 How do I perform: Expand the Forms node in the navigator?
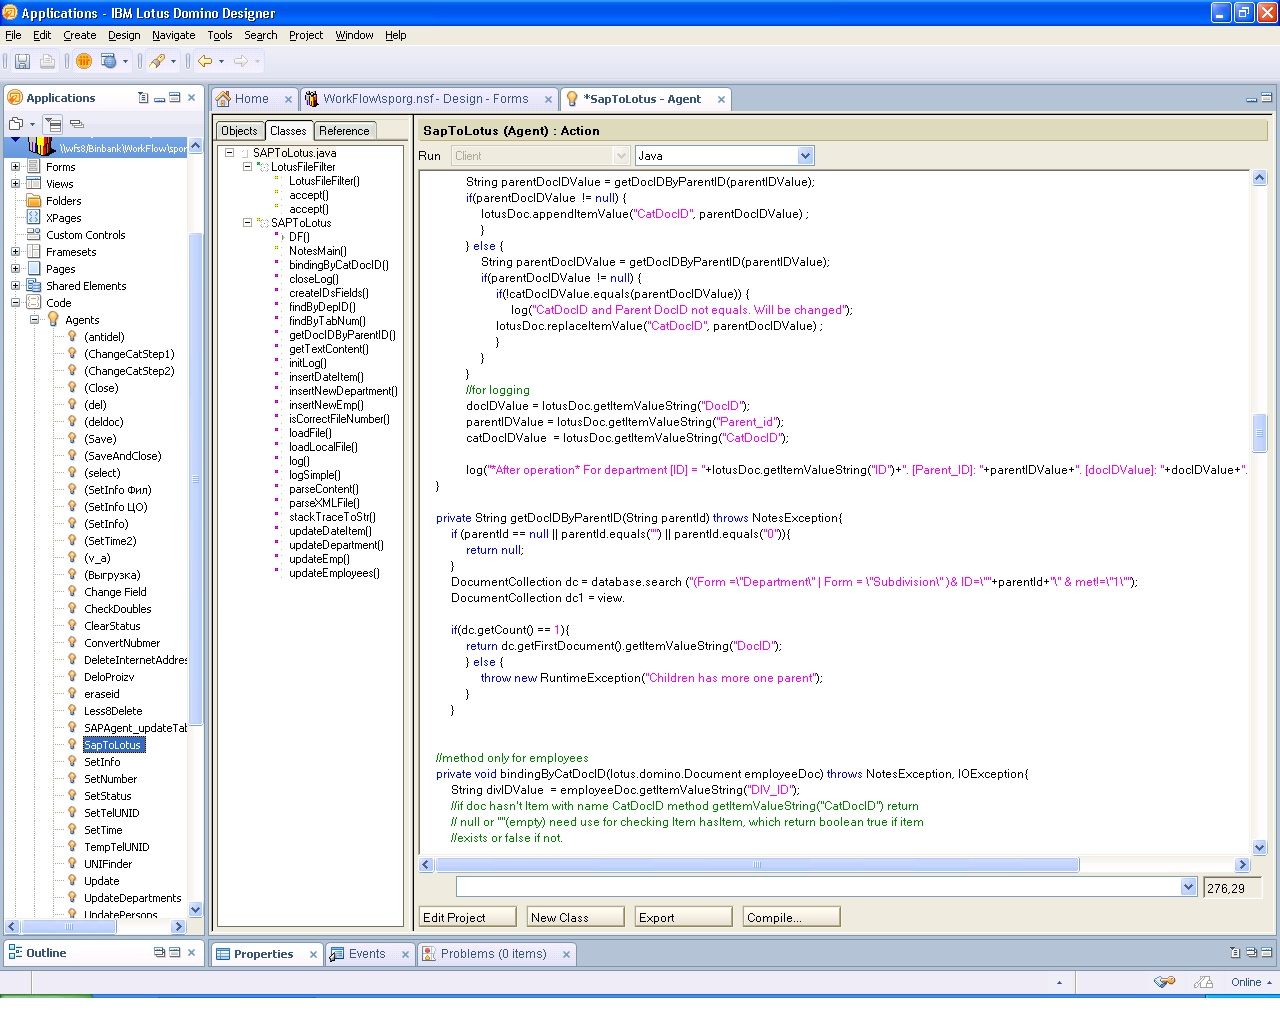tap(16, 167)
